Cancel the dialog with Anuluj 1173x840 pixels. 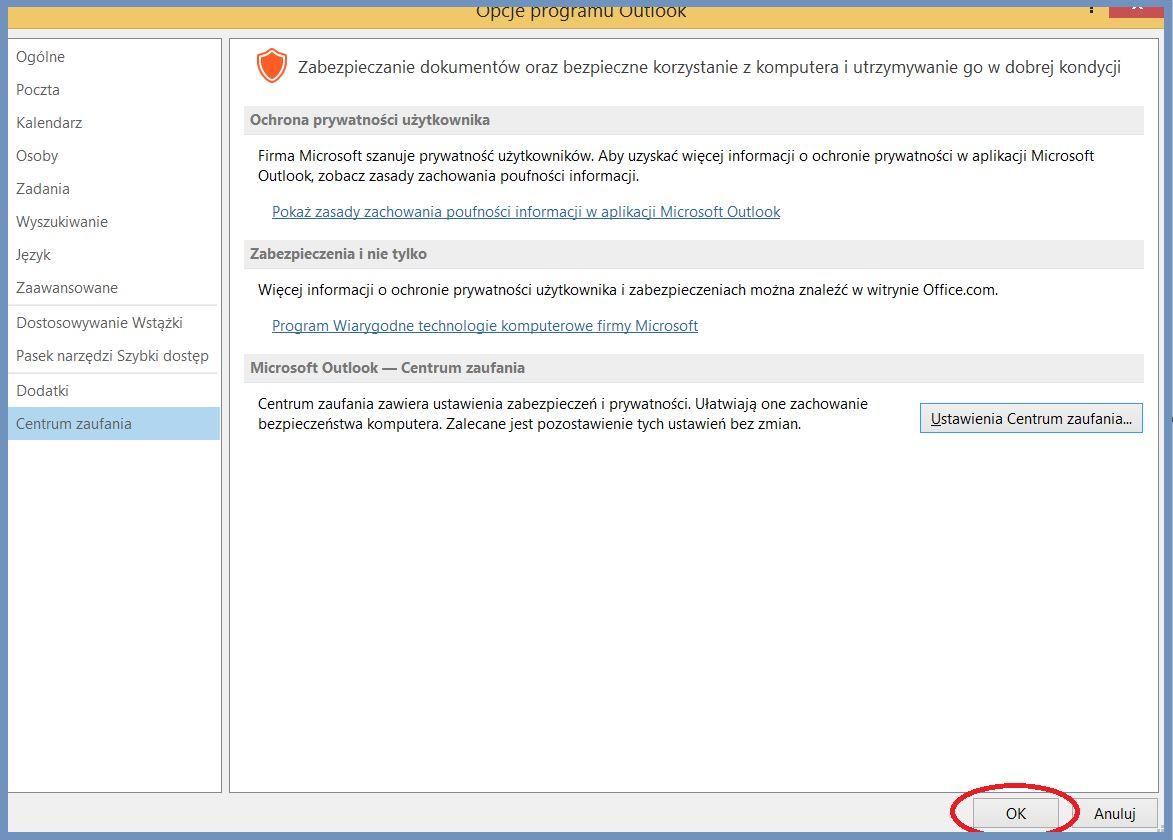tap(1114, 813)
